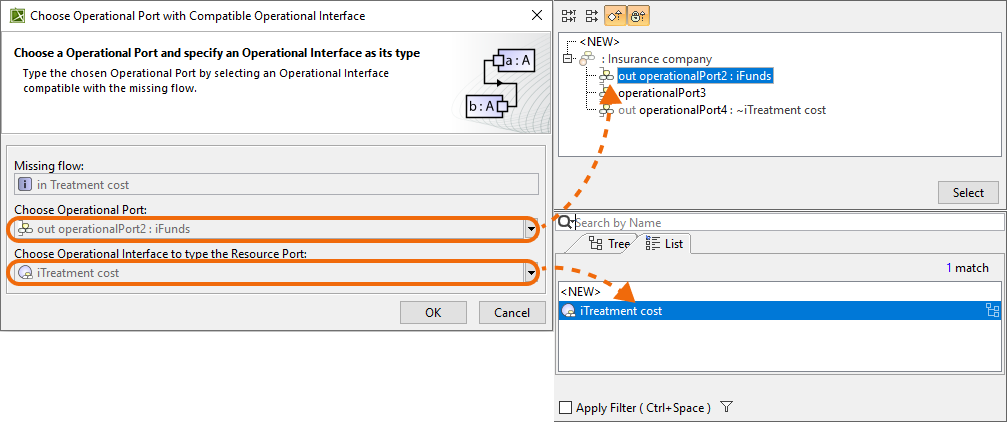The height and width of the screenshot is (422, 1007).
Task: Click the OK button
Action: coord(433,313)
